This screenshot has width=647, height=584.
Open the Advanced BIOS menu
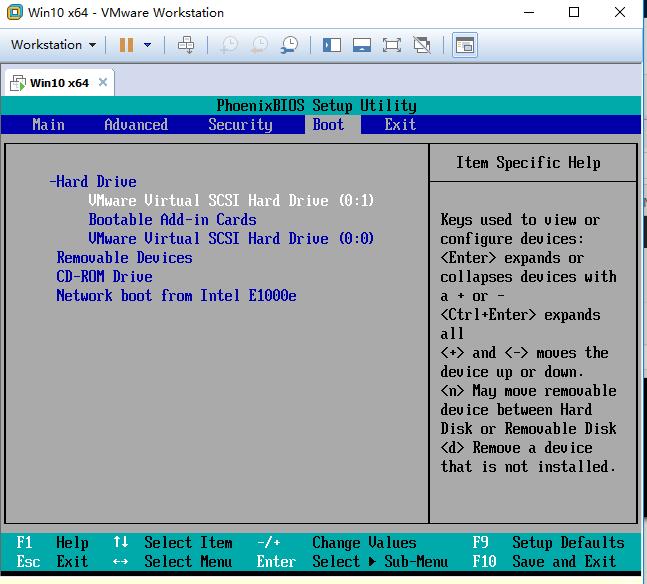pos(136,124)
